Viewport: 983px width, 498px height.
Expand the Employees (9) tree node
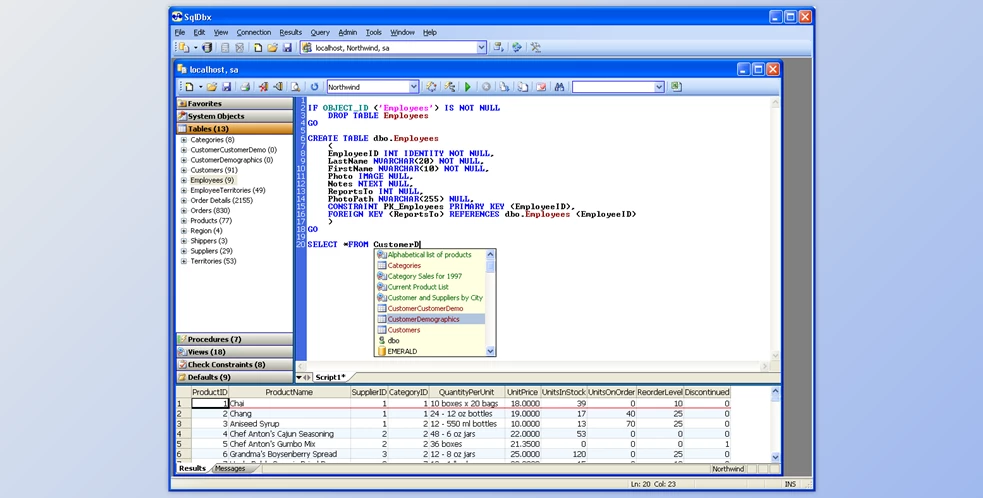[x=184, y=180]
